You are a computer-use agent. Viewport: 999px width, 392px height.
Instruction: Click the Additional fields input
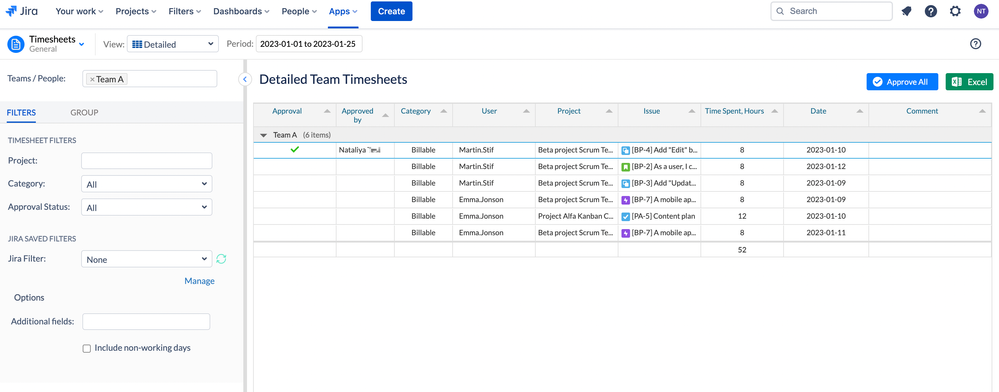pyautogui.click(x=147, y=321)
